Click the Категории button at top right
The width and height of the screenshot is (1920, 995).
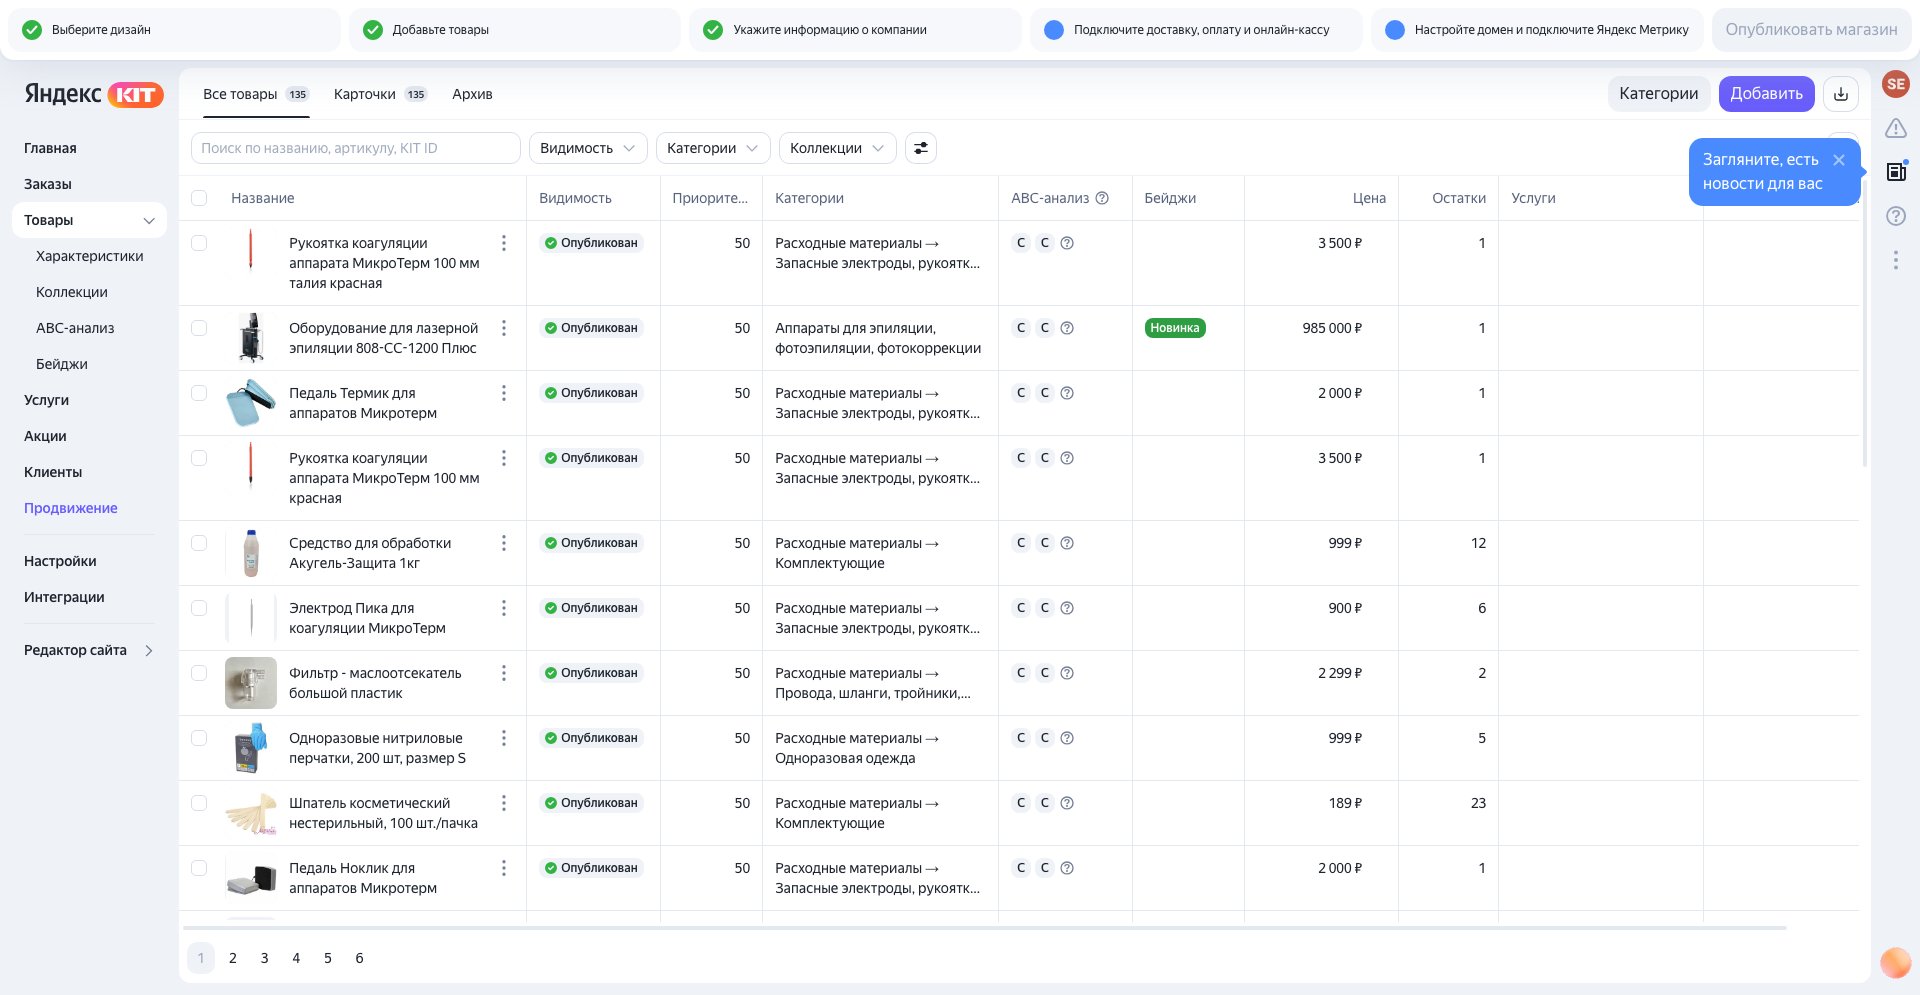(1658, 94)
